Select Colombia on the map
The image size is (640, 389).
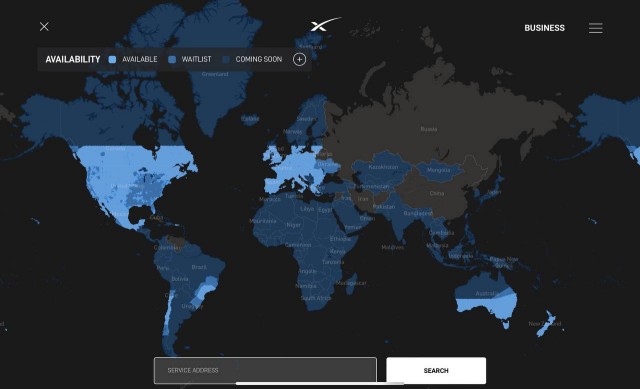pos(167,248)
